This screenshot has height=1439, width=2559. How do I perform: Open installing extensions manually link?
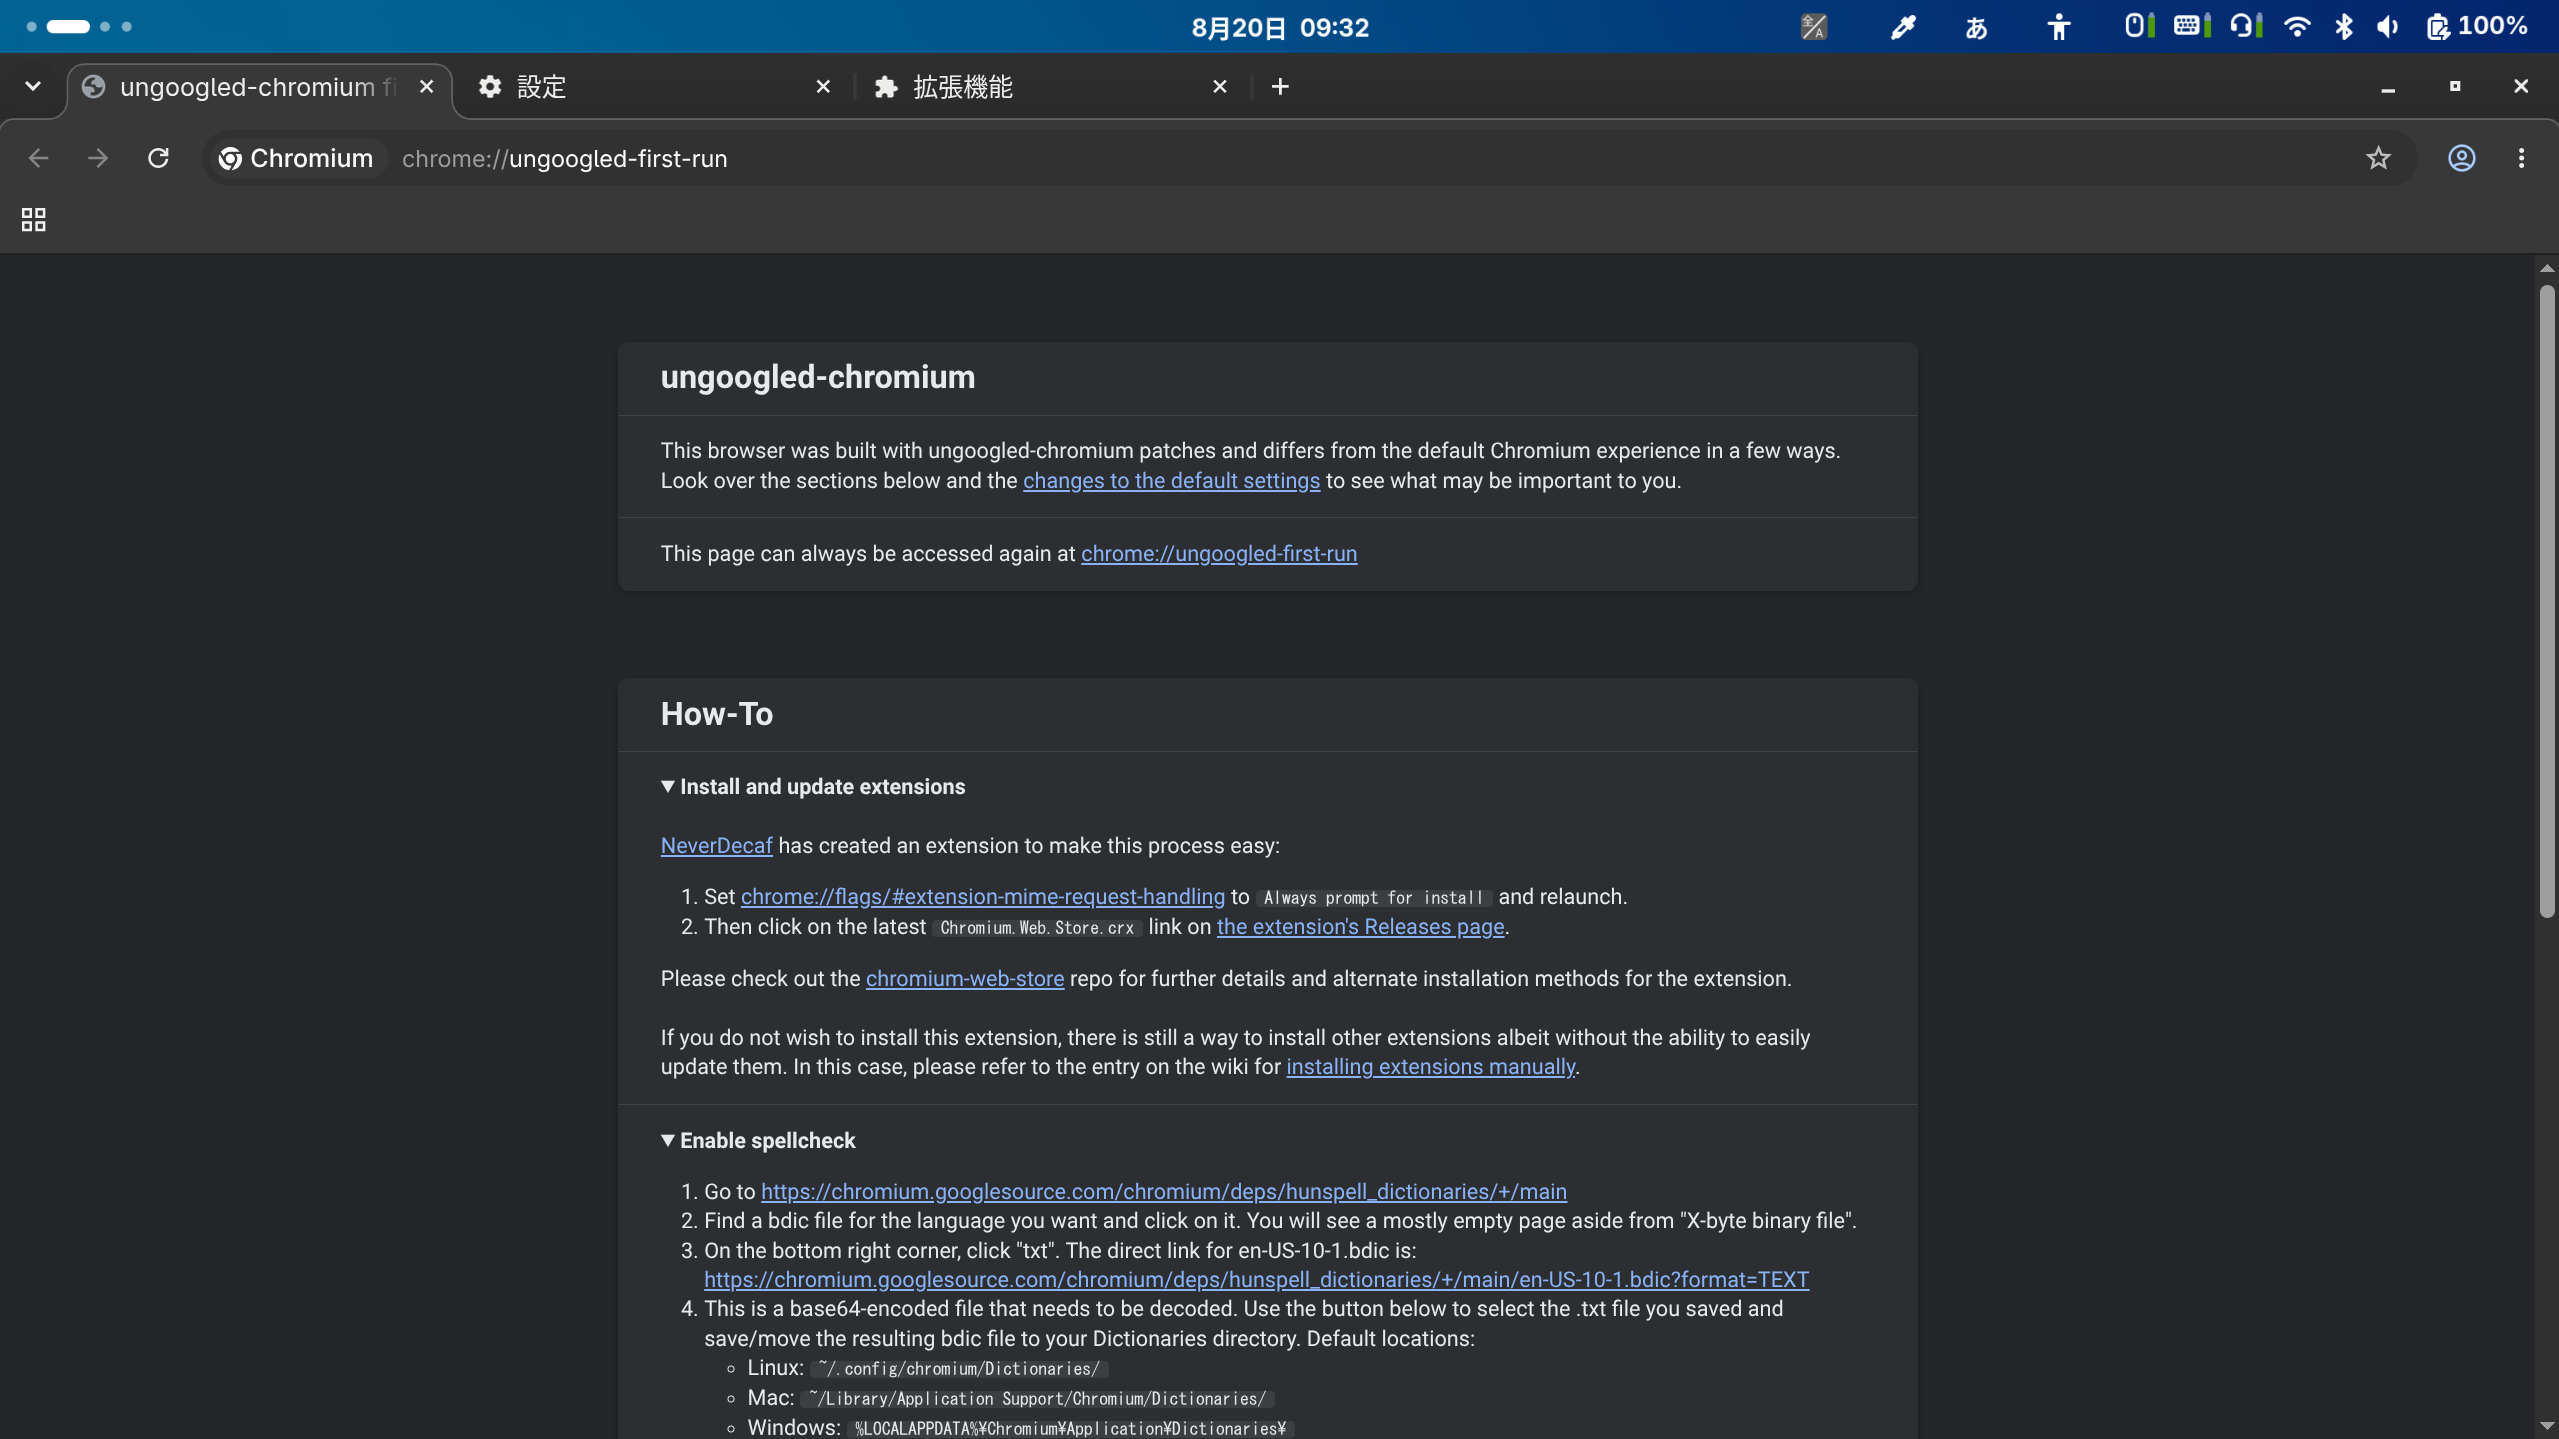tap(1430, 1067)
